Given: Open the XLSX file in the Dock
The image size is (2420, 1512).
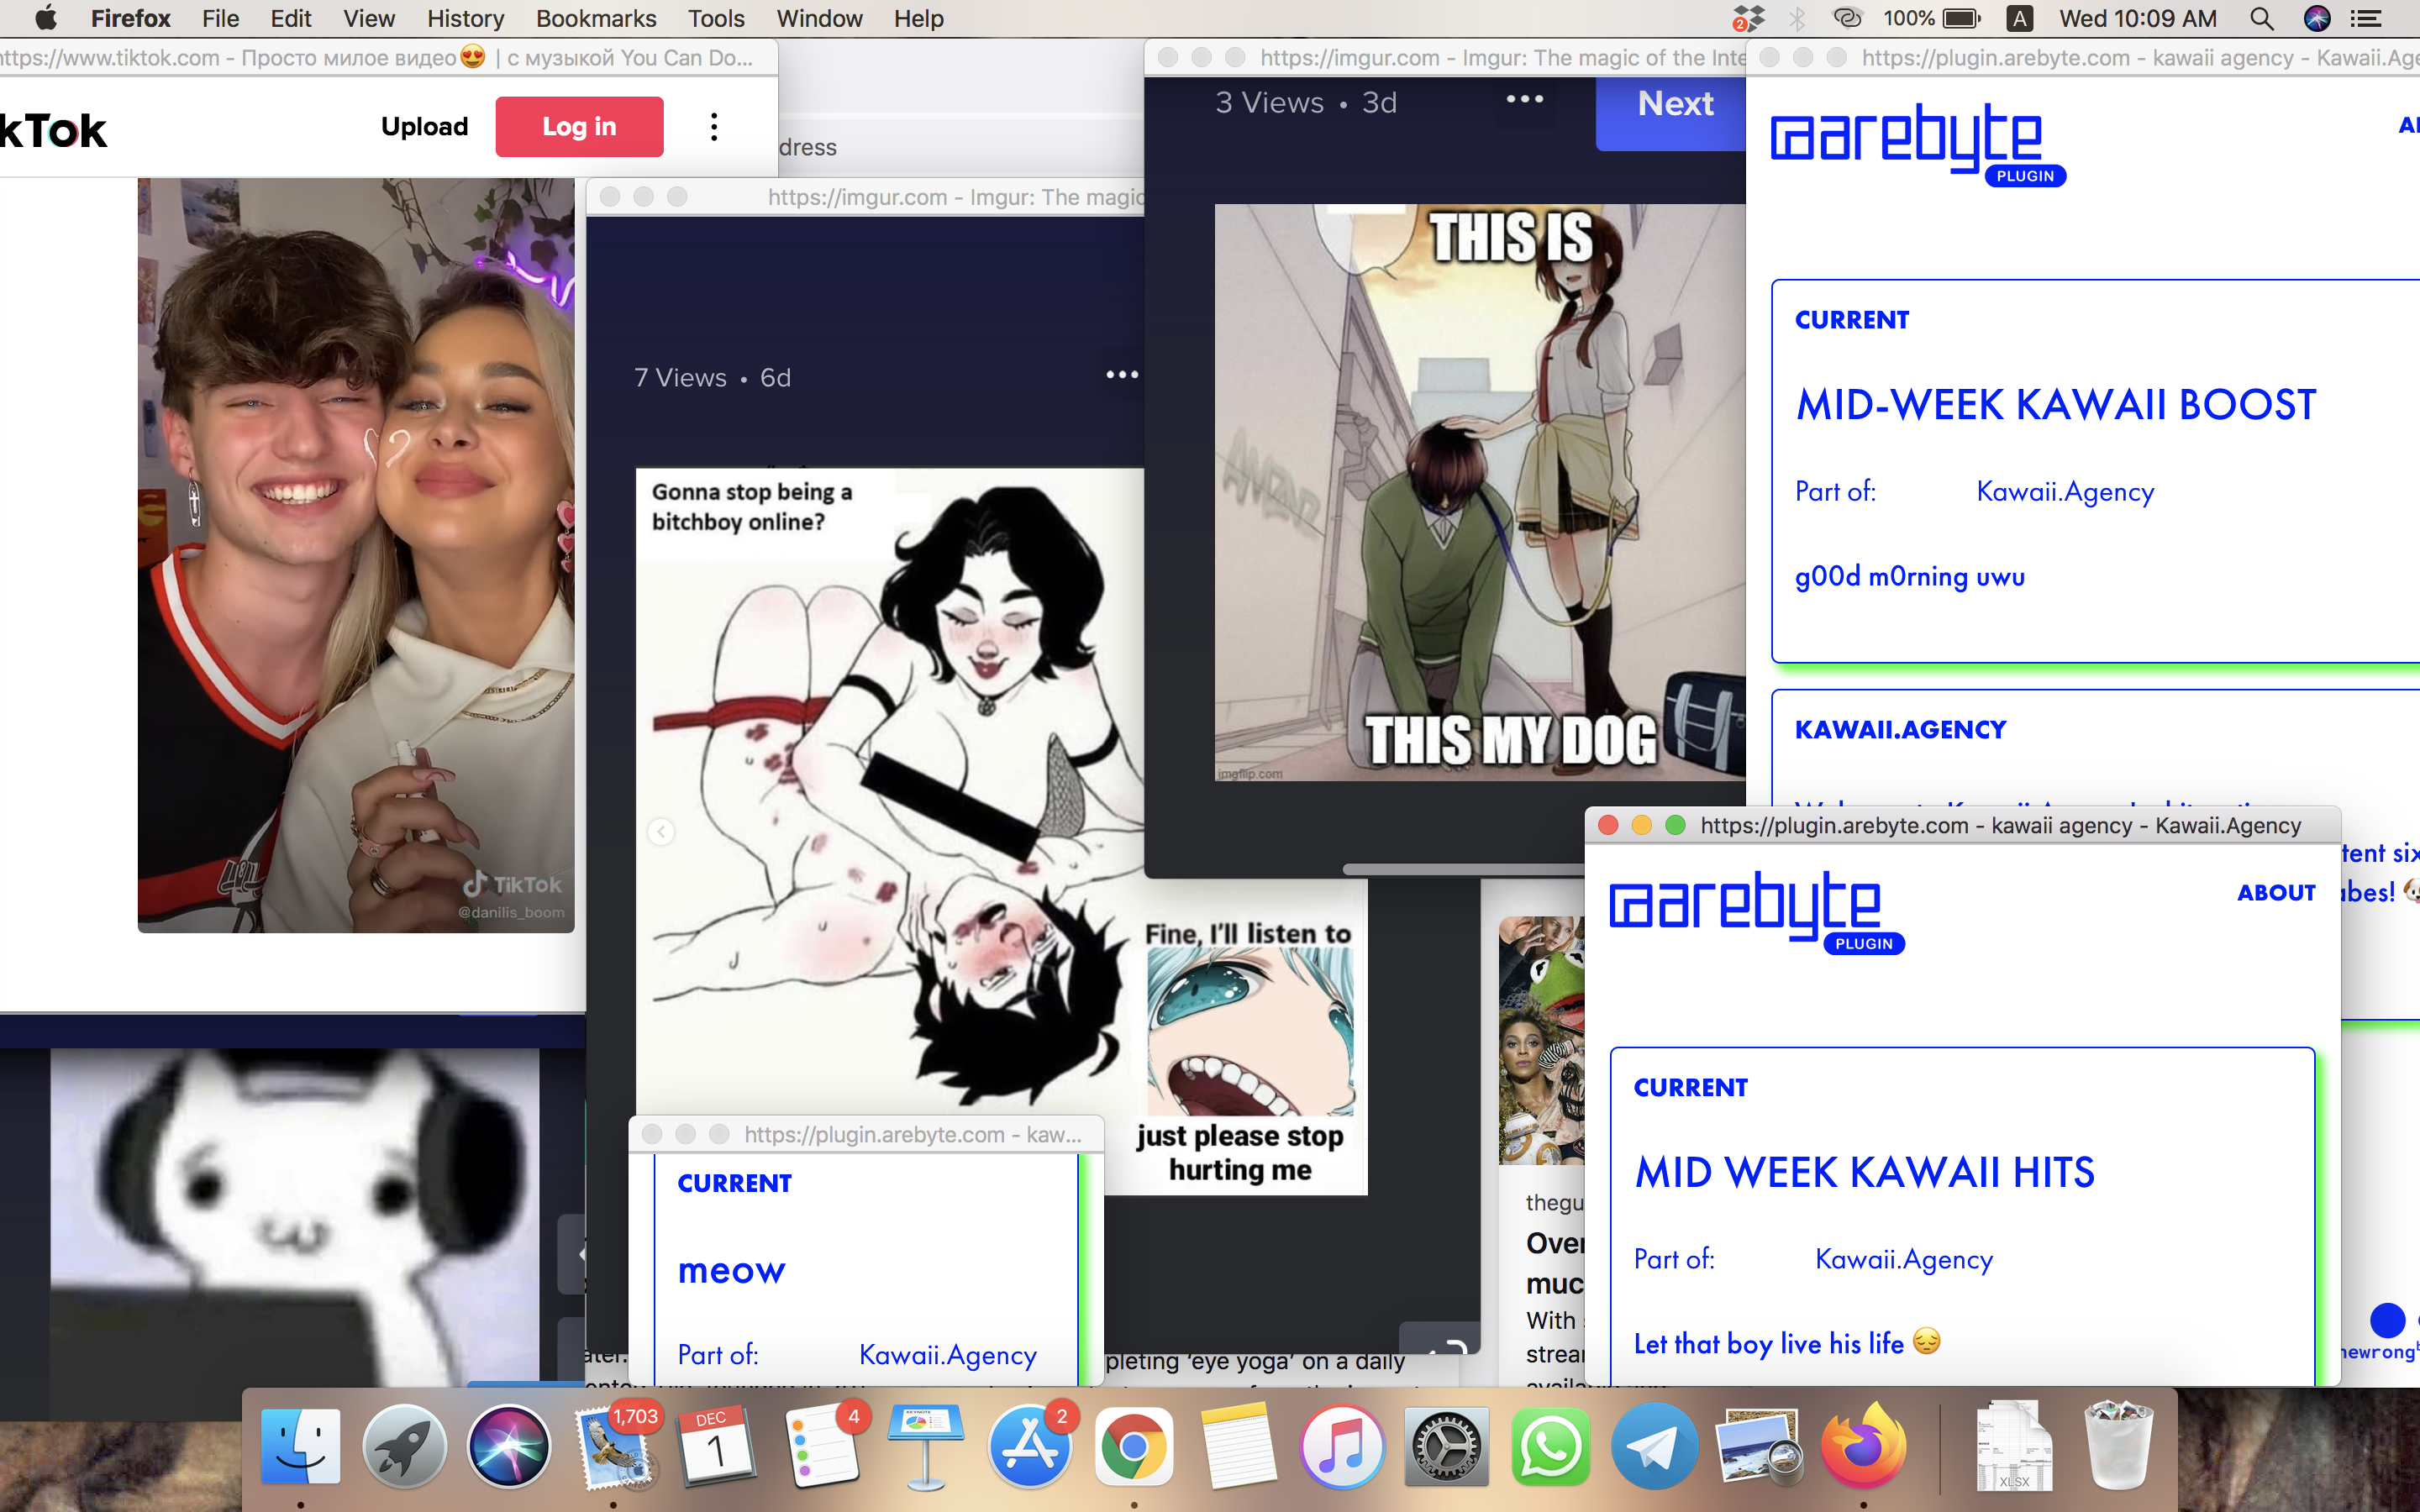Looking at the screenshot, I should pyautogui.click(x=2014, y=1446).
